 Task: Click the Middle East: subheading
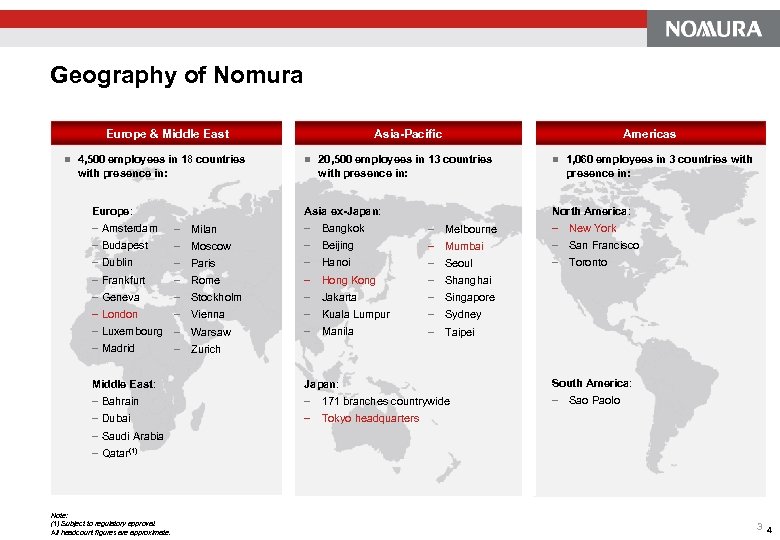click(x=123, y=384)
